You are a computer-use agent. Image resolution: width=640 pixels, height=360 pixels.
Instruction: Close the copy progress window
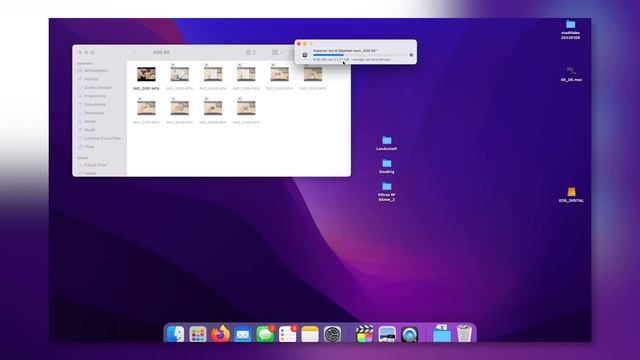pyautogui.click(x=299, y=43)
